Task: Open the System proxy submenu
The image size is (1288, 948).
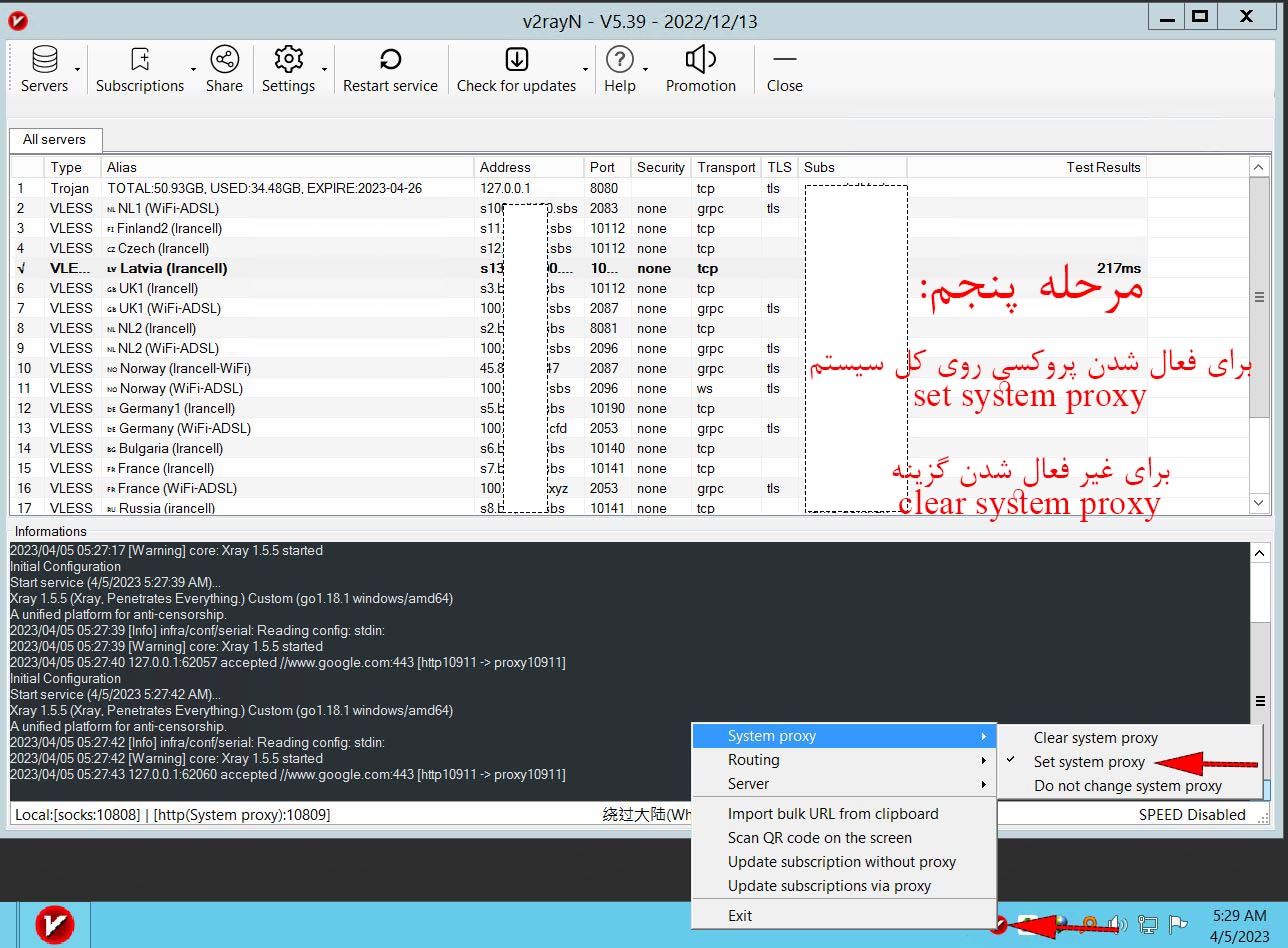Action: (x=844, y=736)
